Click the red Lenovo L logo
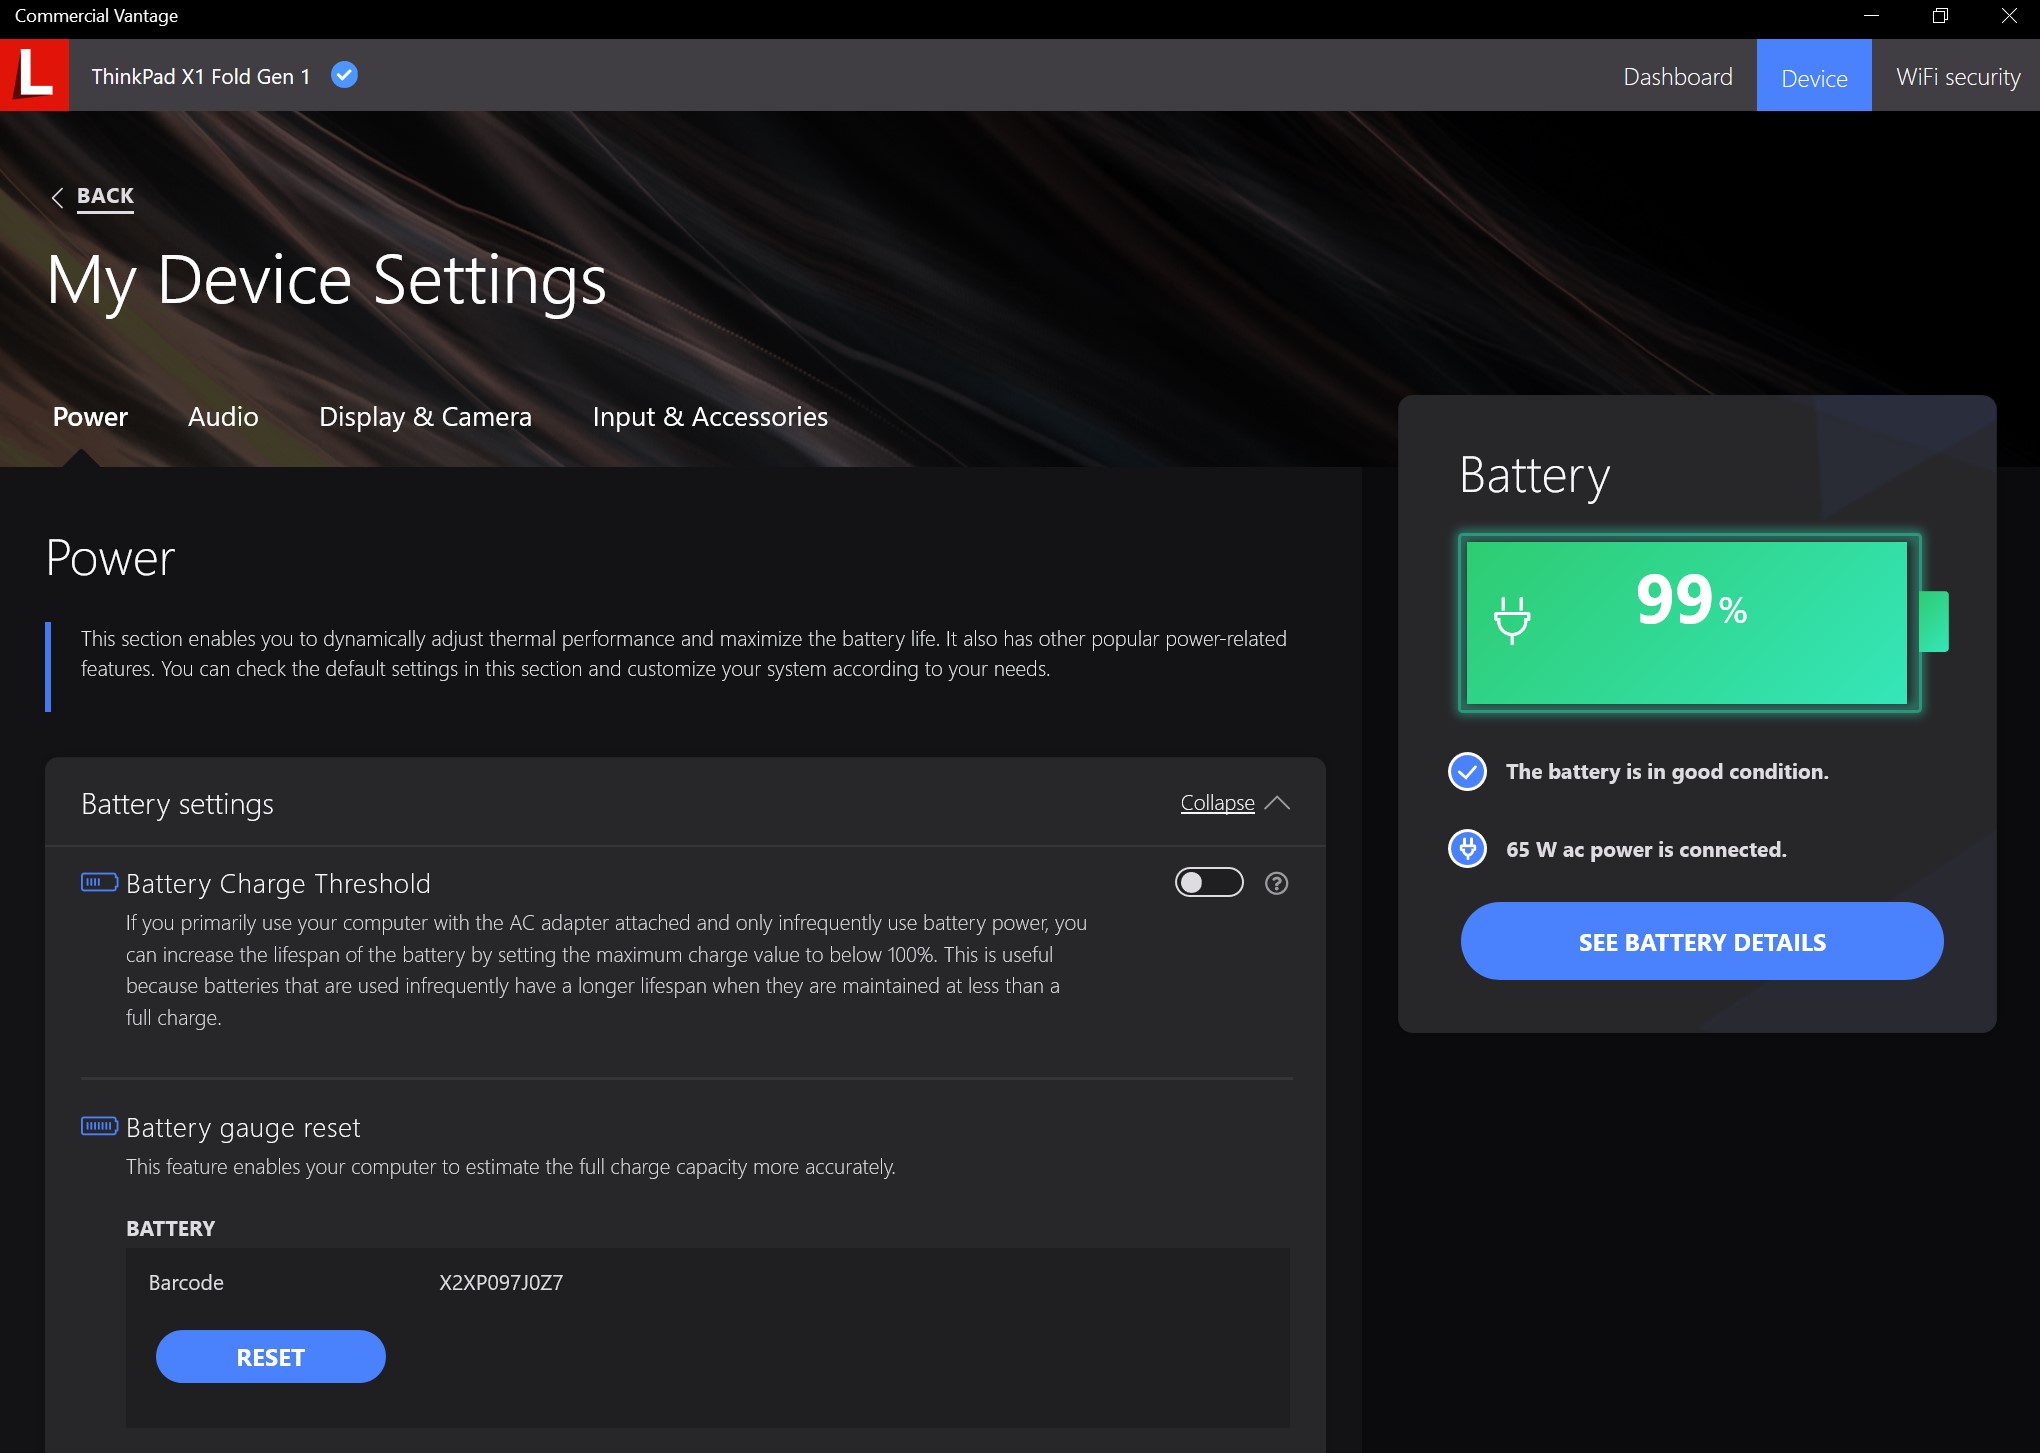The image size is (2040, 1453). (x=34, y=75)
